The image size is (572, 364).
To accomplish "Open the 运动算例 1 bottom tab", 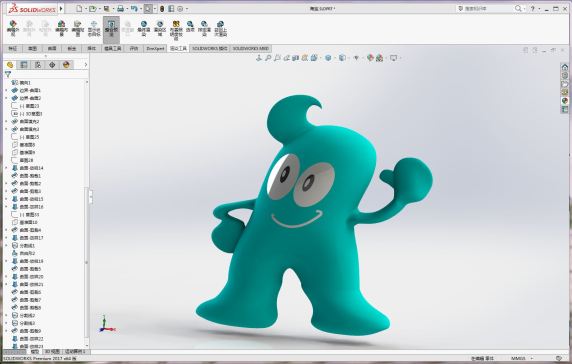I will [x=76, y=352].
